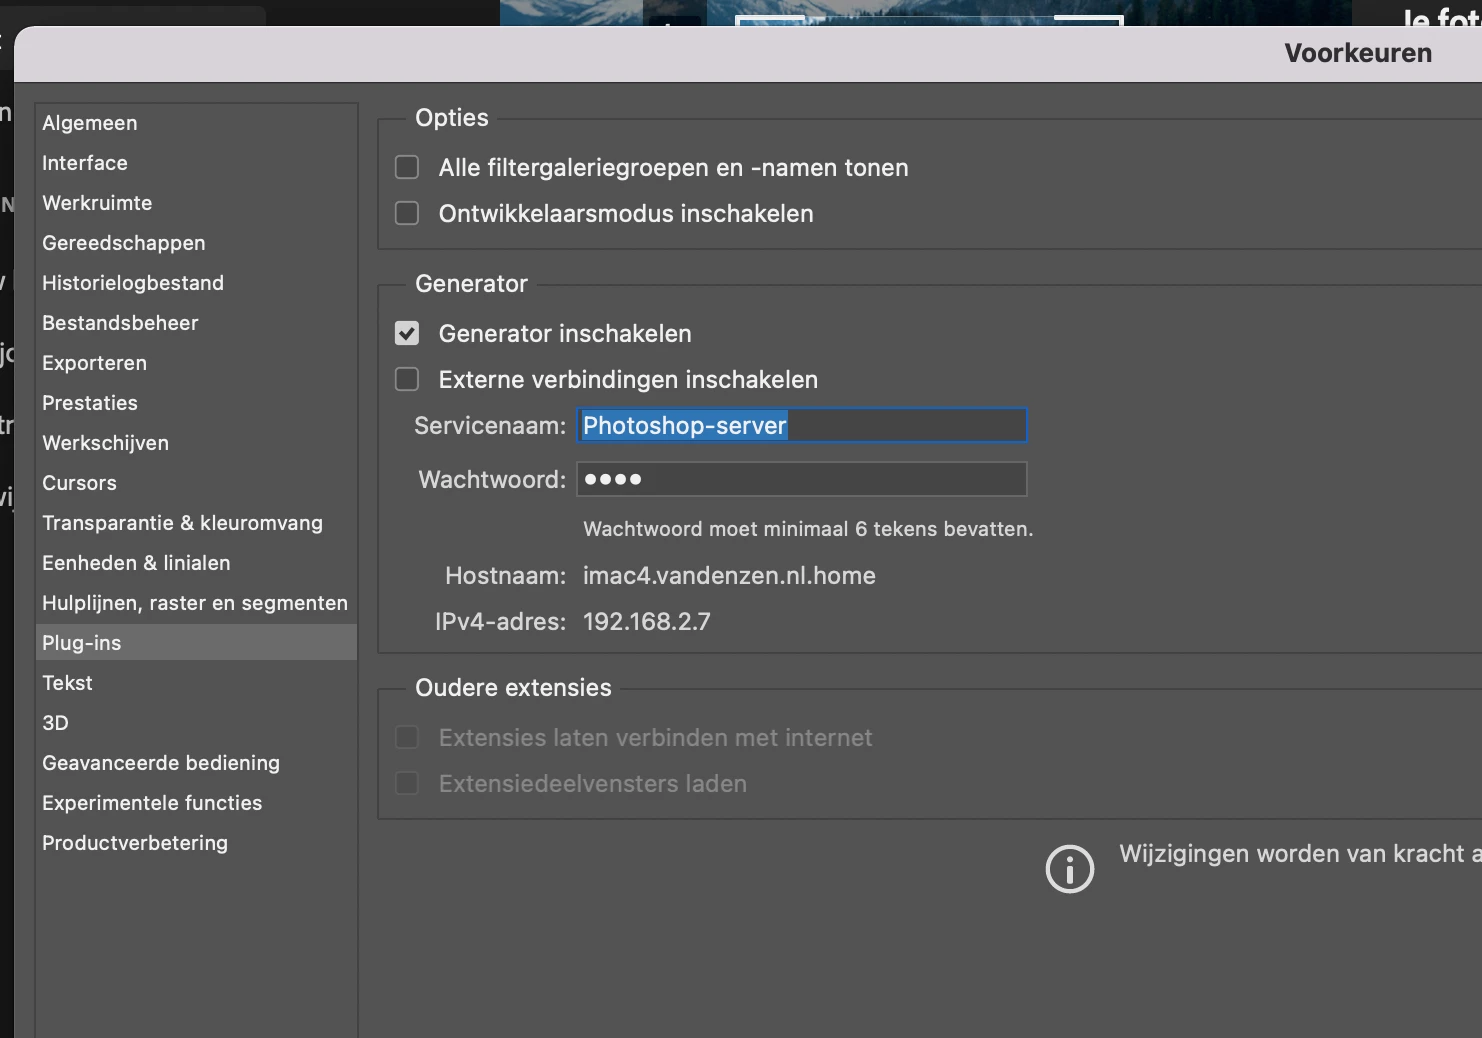Click the Wachtwoord password field
Viewport: 1482px width, 1038px height.
click(x=802, y=479)
